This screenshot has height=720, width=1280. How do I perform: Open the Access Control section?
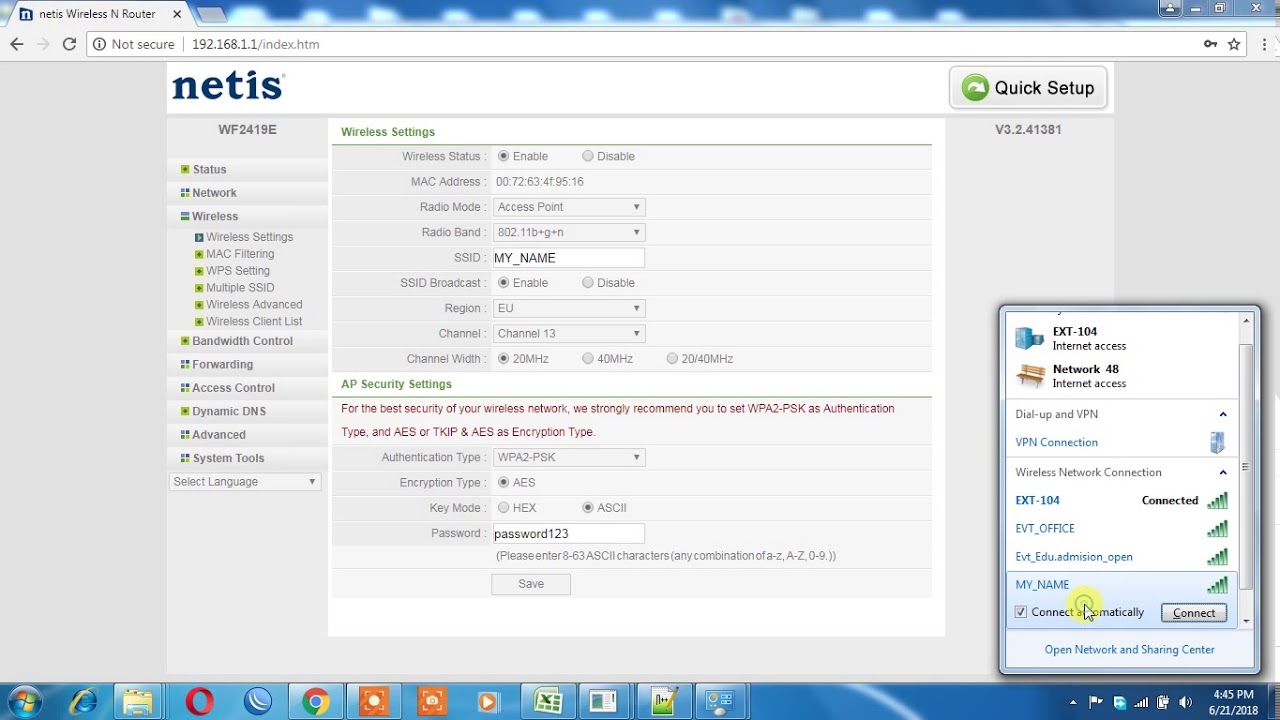click(x=233, y=388)
